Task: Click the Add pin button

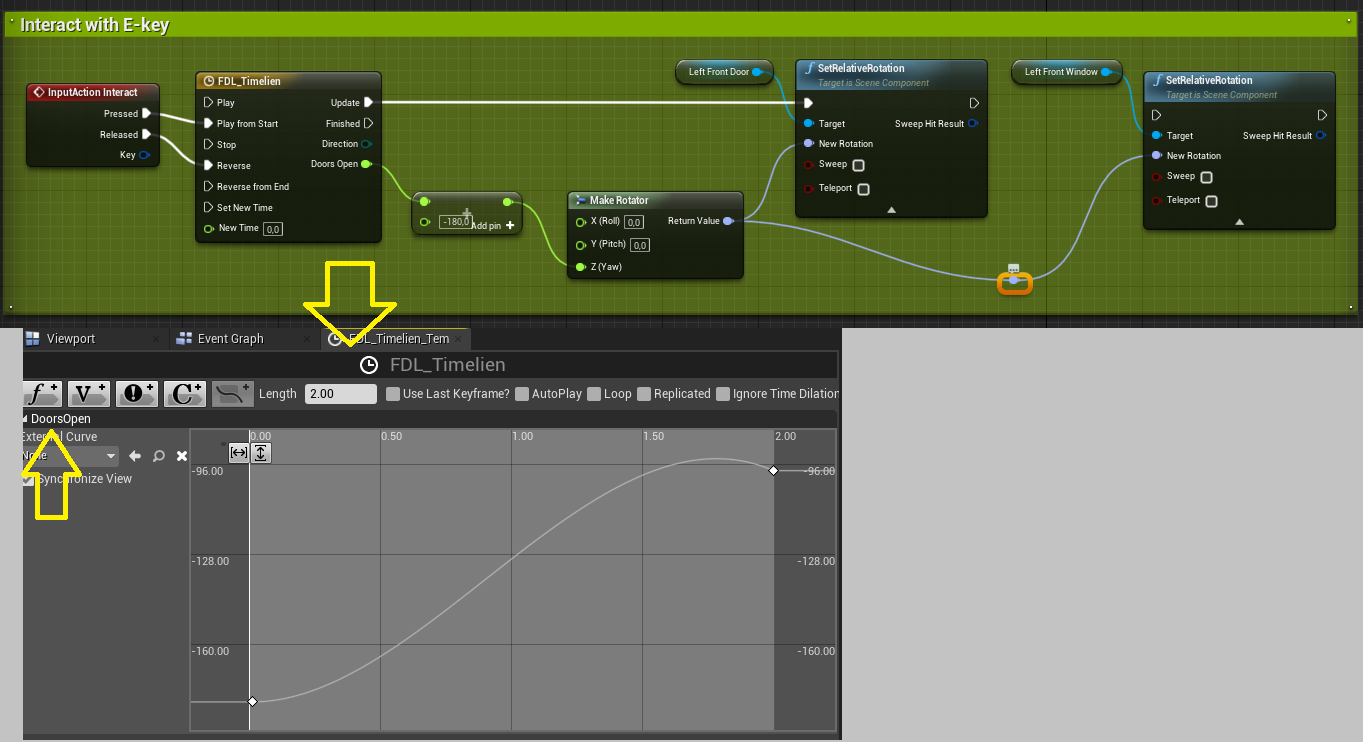Action: 510,226
